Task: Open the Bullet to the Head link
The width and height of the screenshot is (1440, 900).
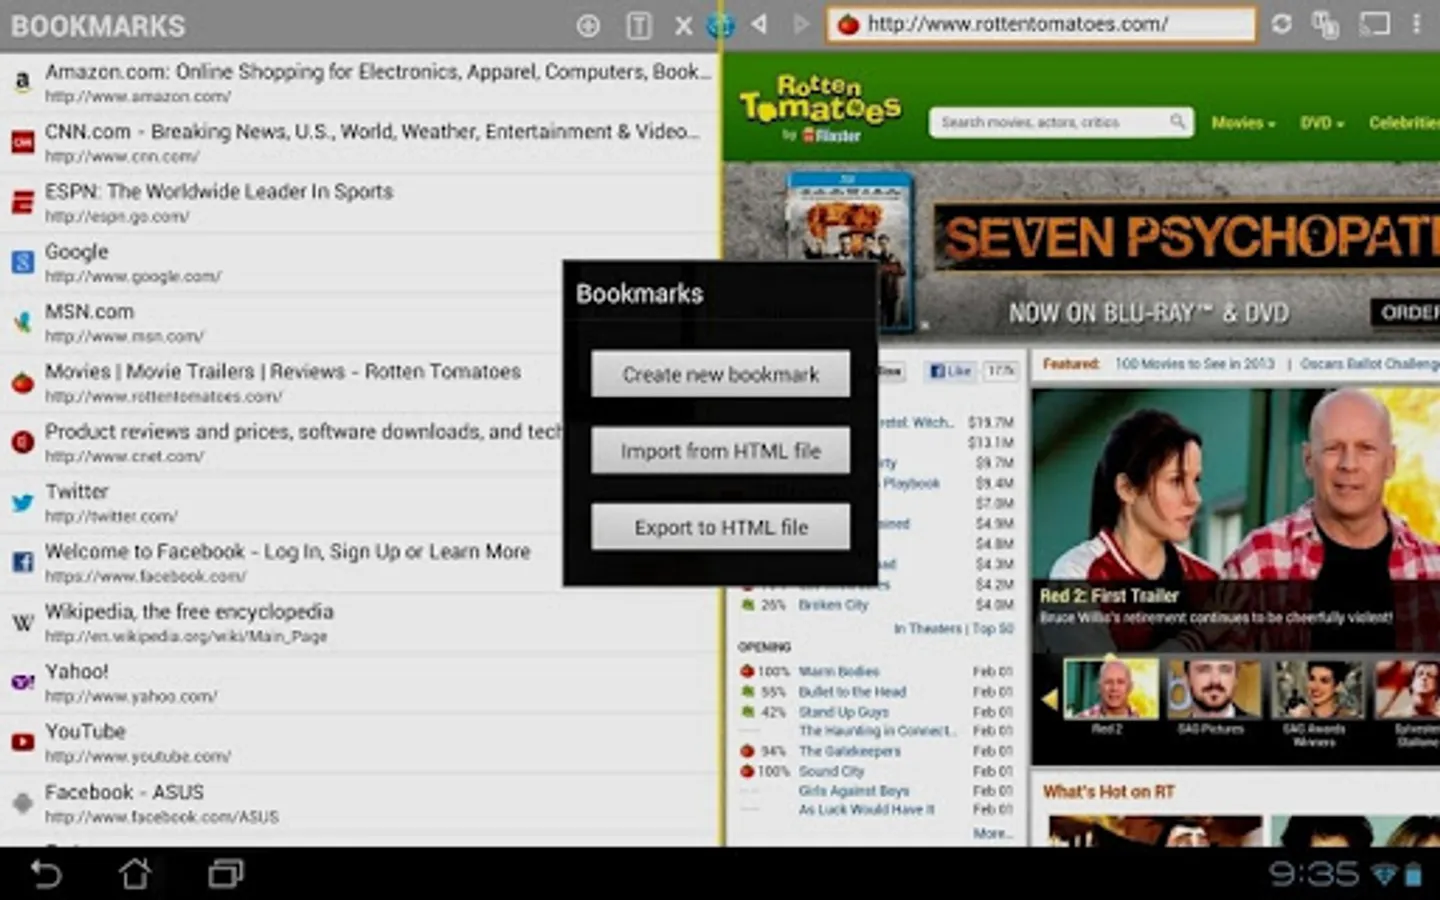Action: (852, 692)
